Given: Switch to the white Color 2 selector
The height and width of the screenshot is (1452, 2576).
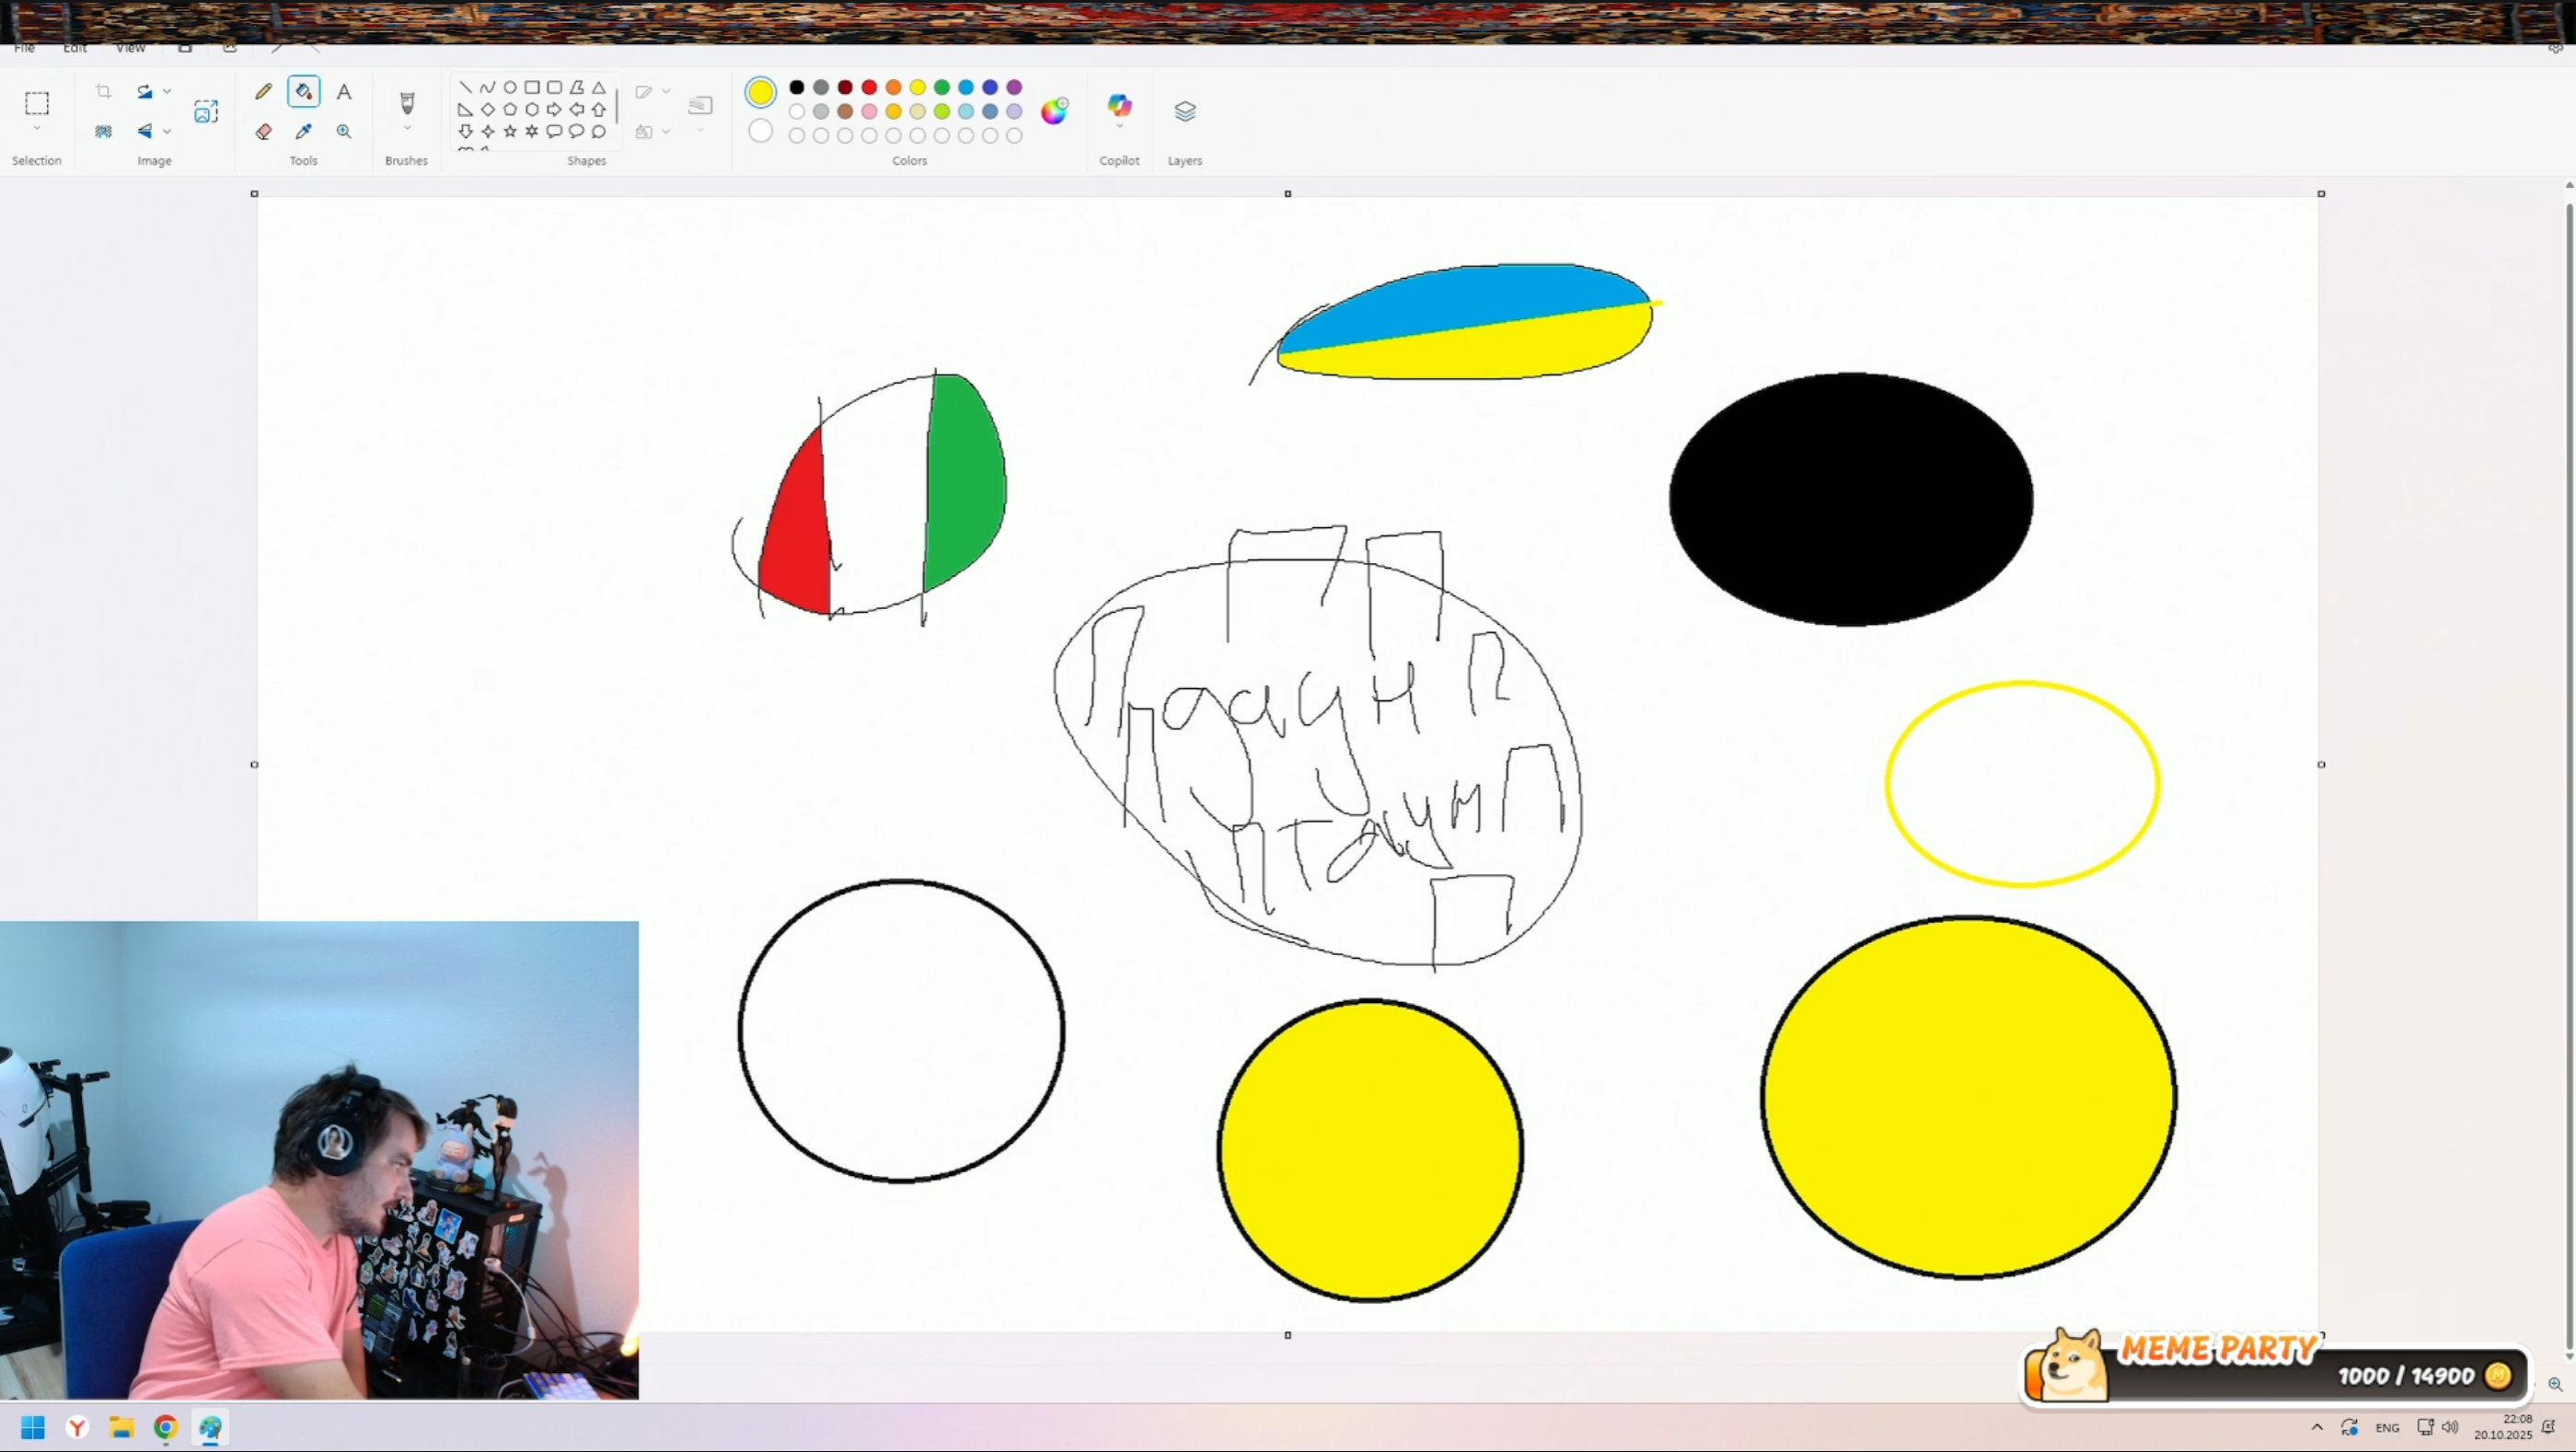Looking at the screenshot, I should pos(760,131).
